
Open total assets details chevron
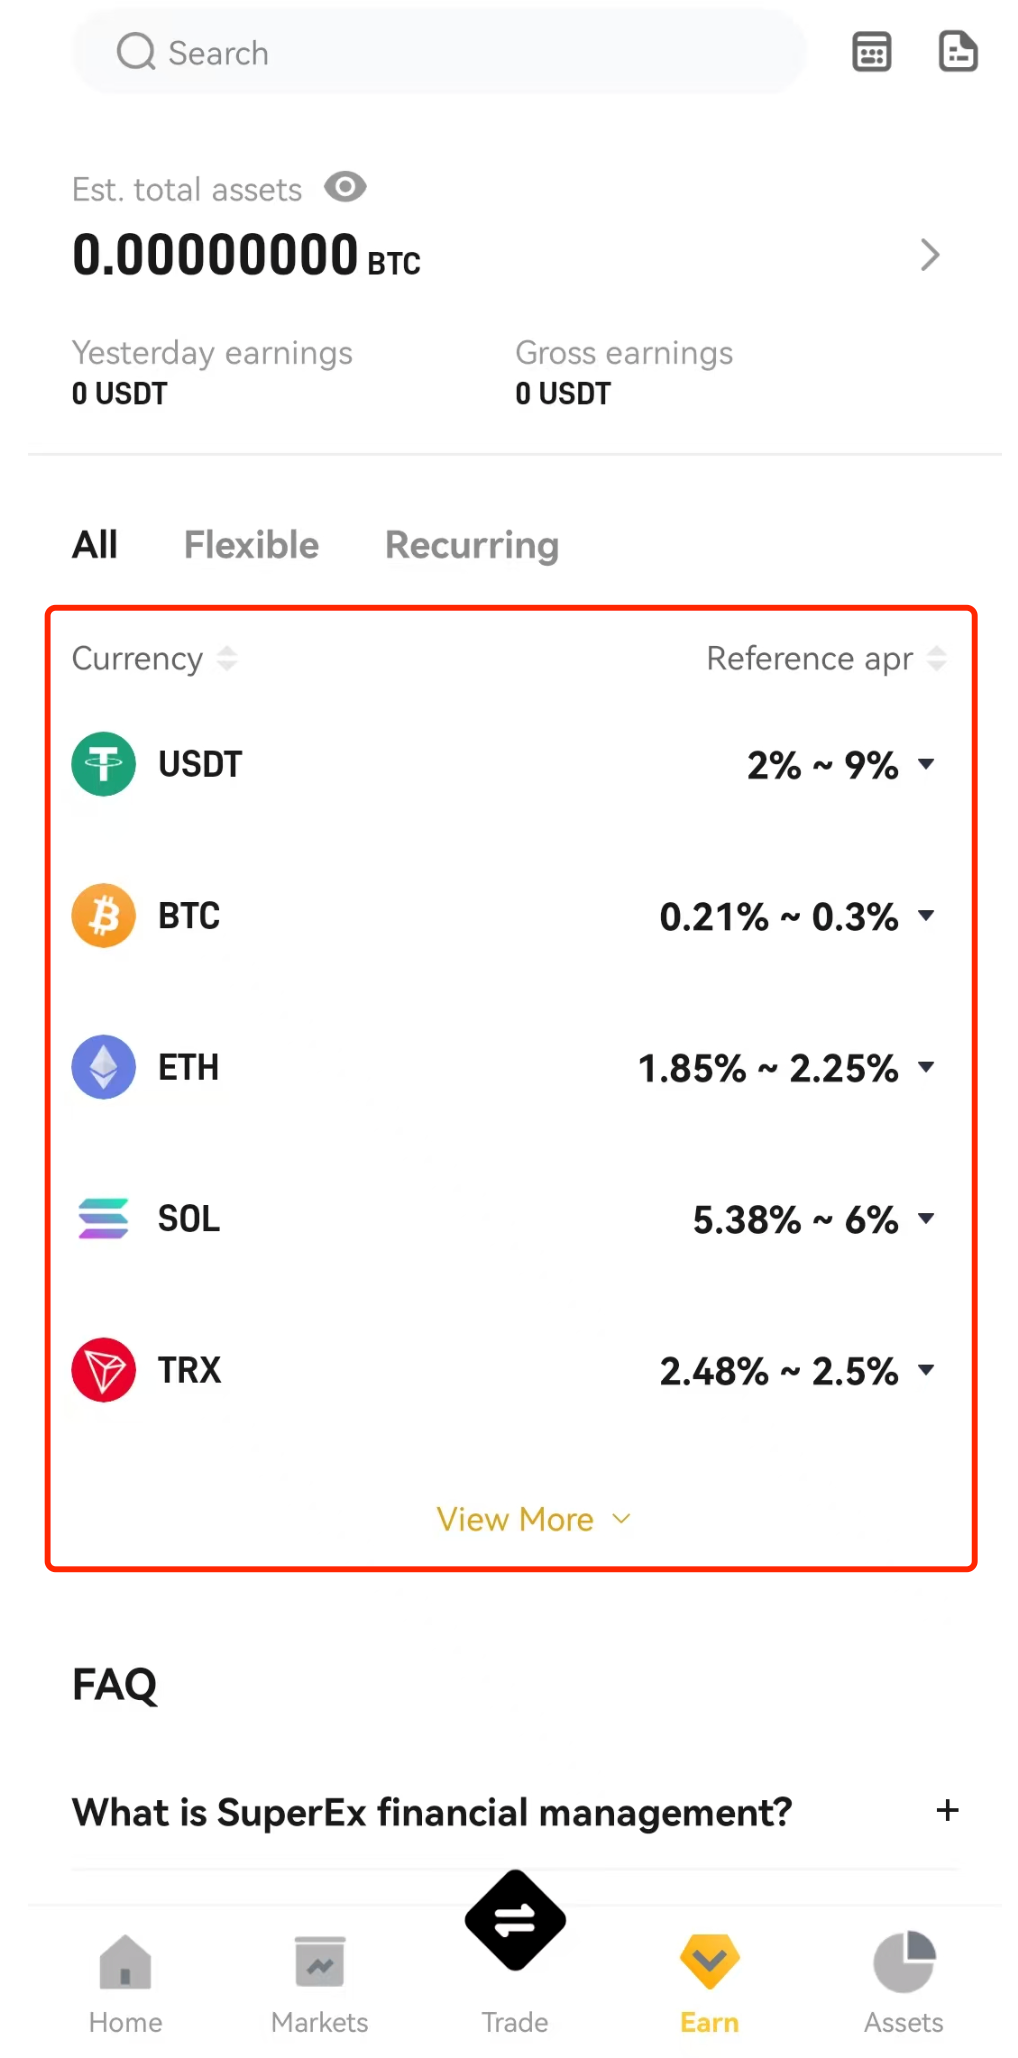coord(930,255)
